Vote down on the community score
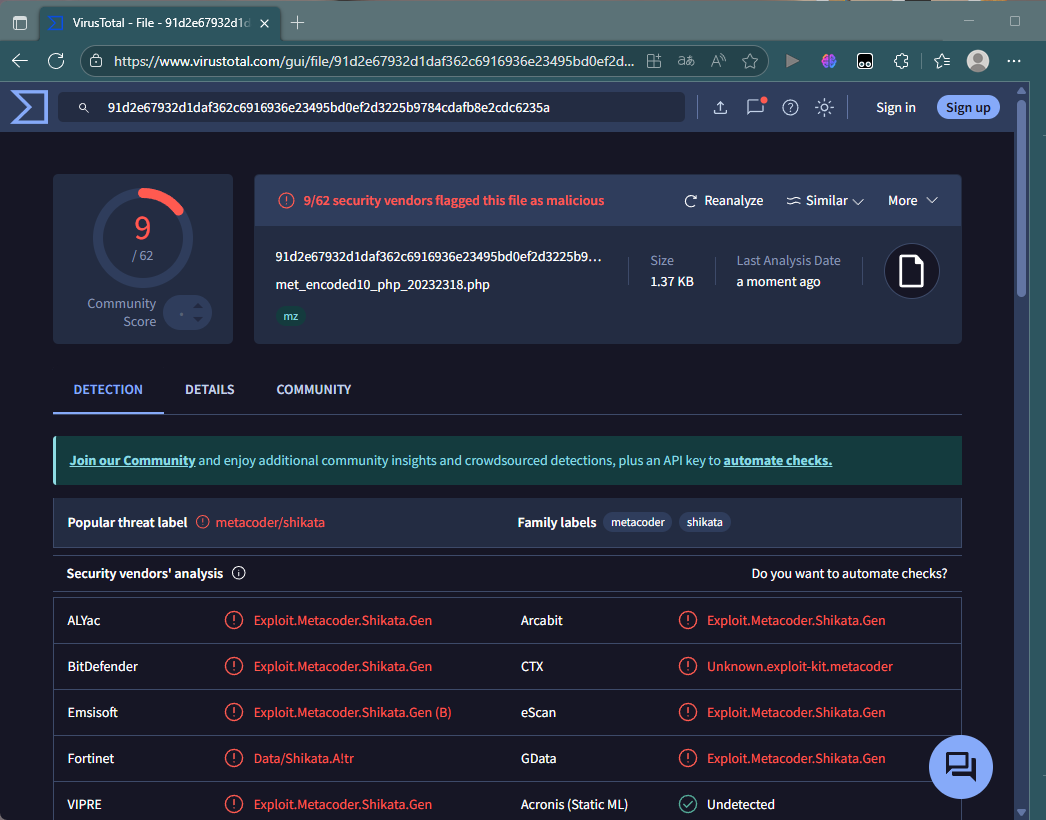Image resolution: width=1046 pixels, height=820 pixels. [x=197, y=319]
